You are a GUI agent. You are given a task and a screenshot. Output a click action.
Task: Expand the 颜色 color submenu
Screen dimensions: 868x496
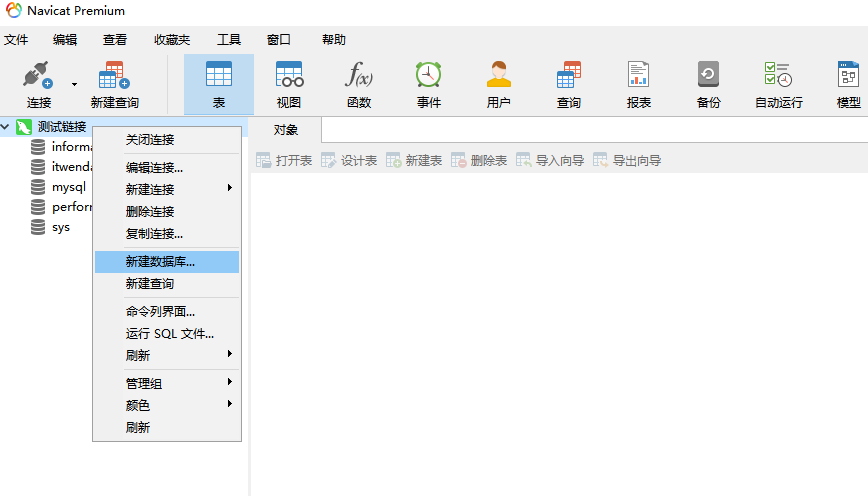tap(167, 405)
